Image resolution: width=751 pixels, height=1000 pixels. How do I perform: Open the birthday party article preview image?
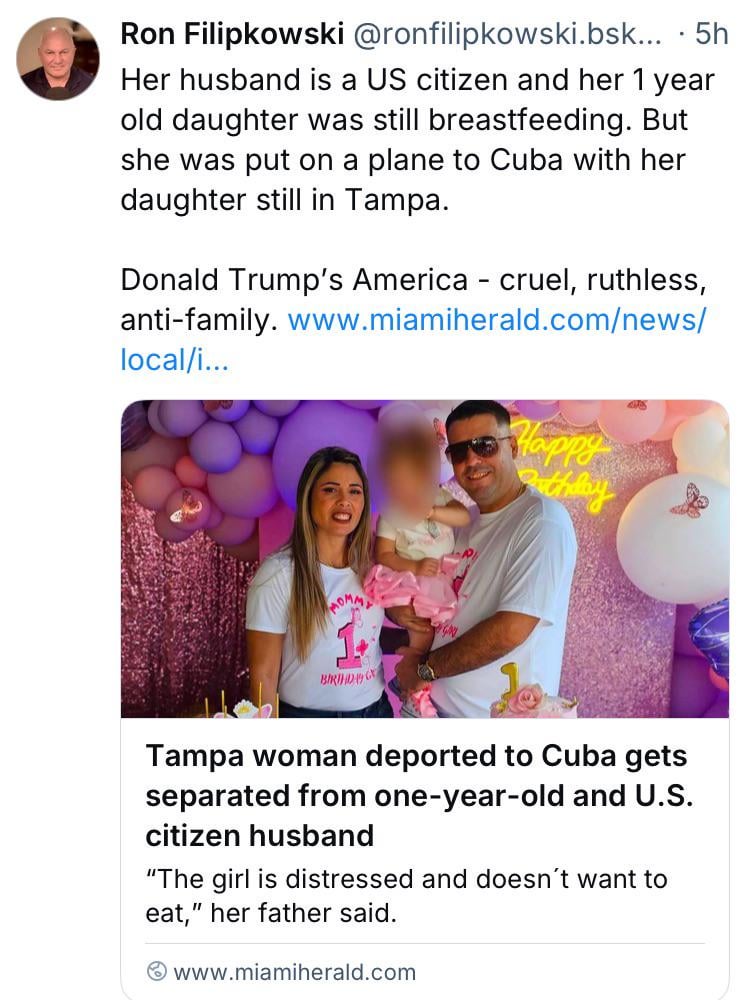(425, 558)
